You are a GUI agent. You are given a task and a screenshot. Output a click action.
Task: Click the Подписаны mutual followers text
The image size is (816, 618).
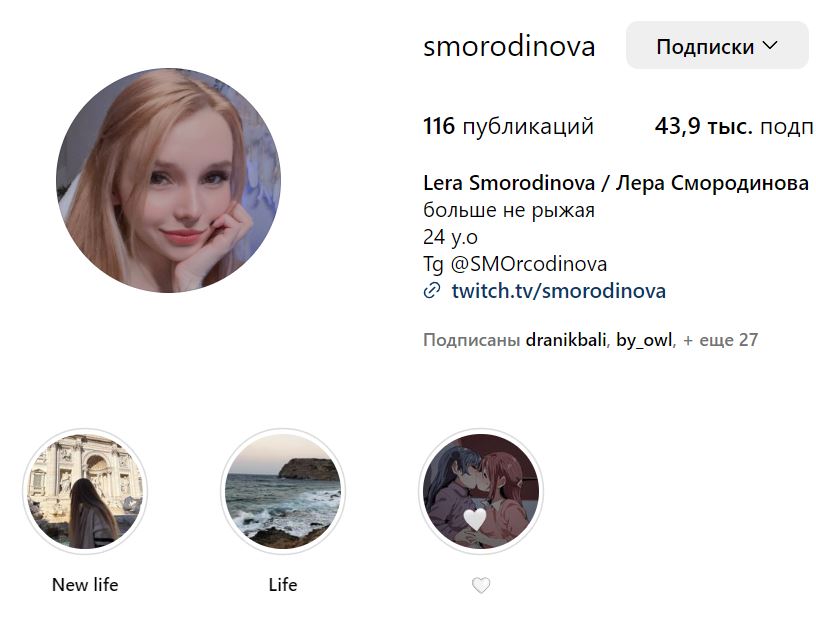coord(471,340)
